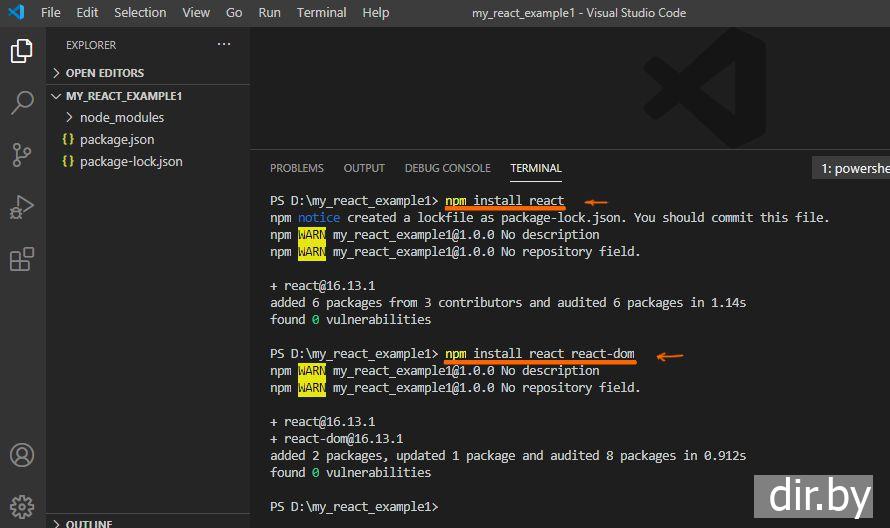Screen dimensions: 890x528
Task: Expand the node_modules folder
Action: tap(121, 117)
